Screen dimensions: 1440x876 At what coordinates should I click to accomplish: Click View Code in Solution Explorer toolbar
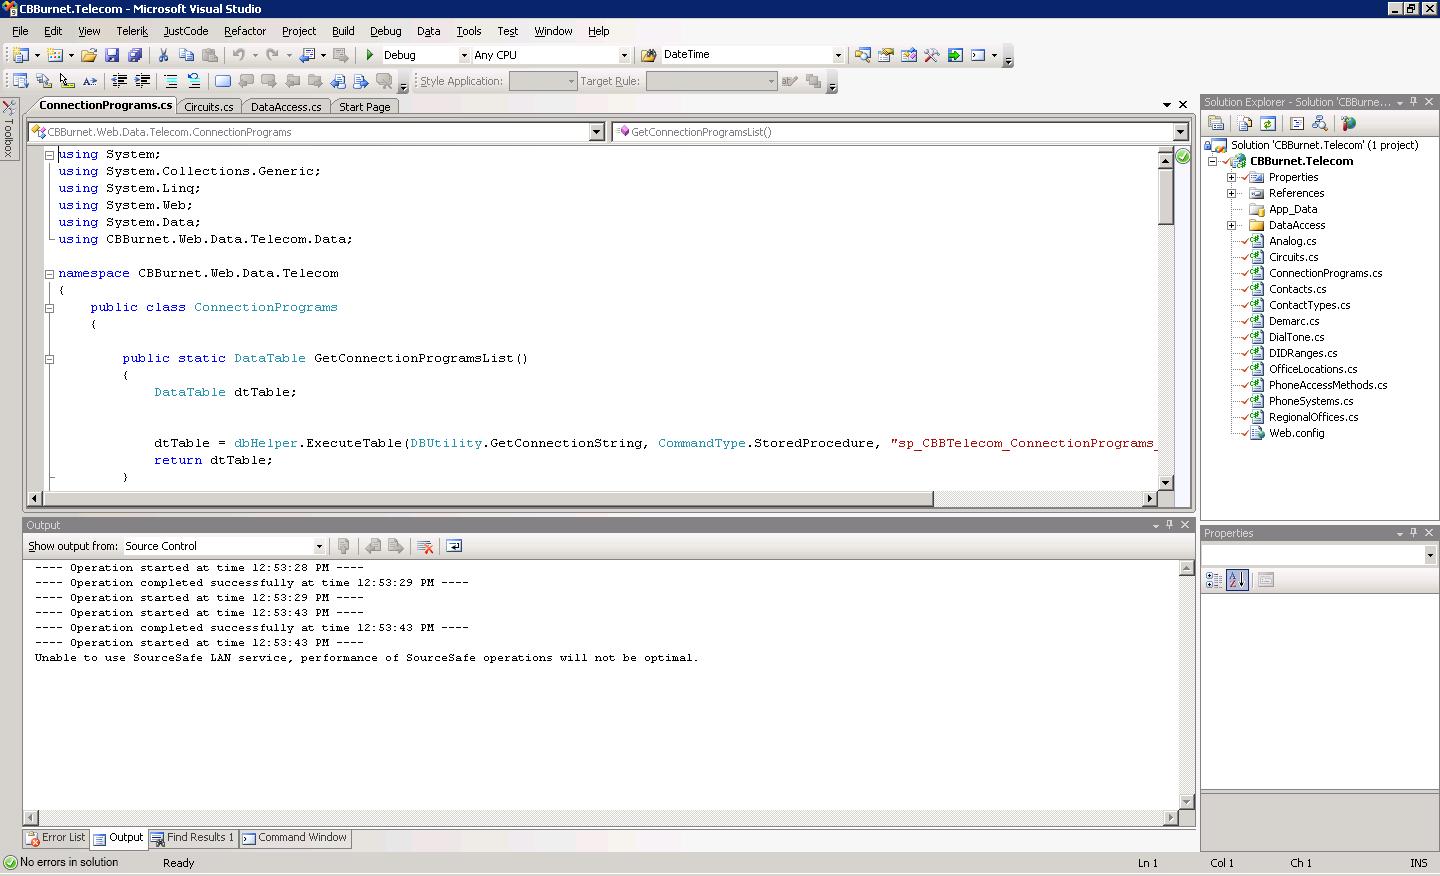point(1297,123)
